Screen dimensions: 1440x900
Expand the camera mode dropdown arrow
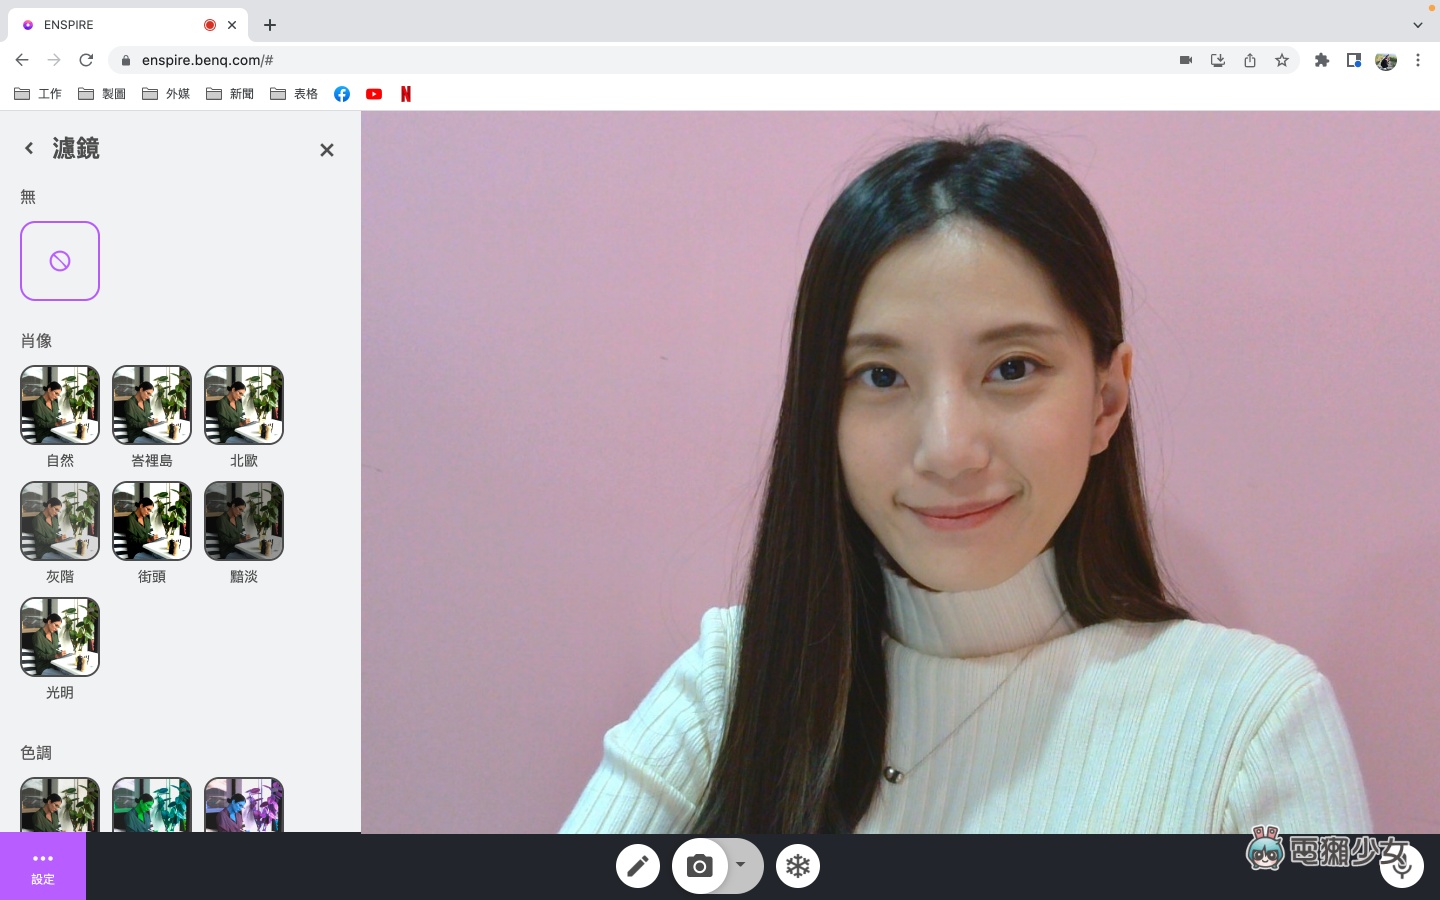(x=741, y=865)
